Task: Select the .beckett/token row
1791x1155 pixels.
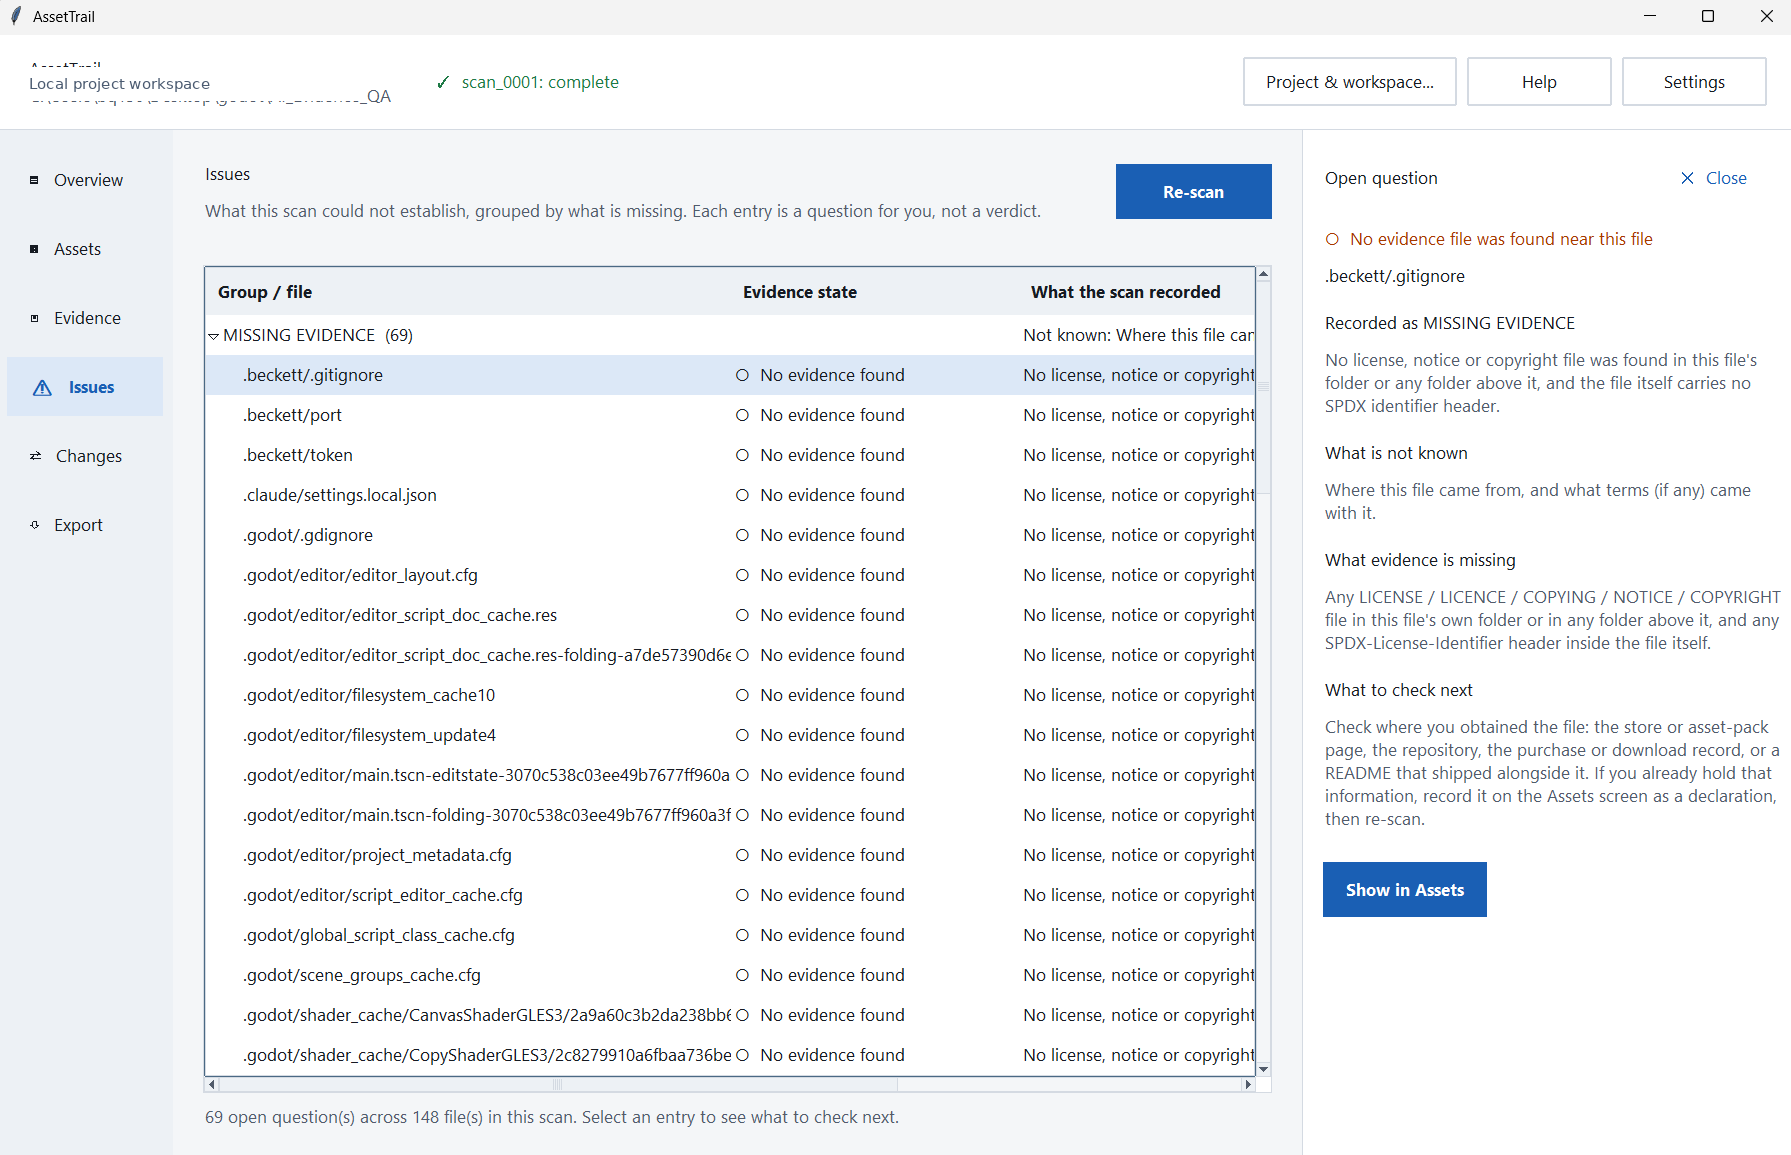Action: [730, 455]
